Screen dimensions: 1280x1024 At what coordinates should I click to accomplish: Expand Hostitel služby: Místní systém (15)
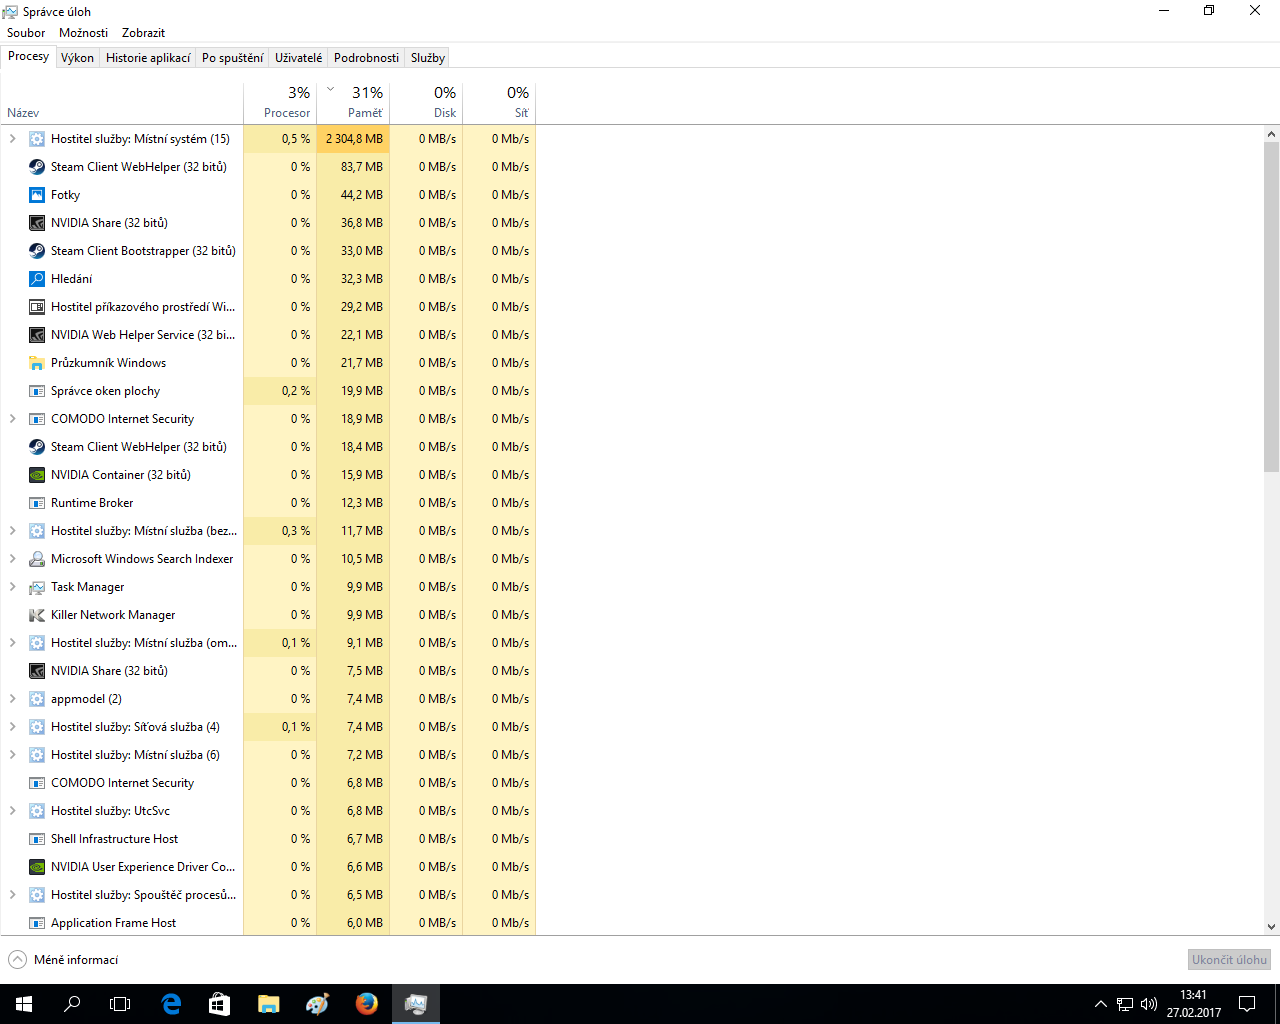[12, 139]
